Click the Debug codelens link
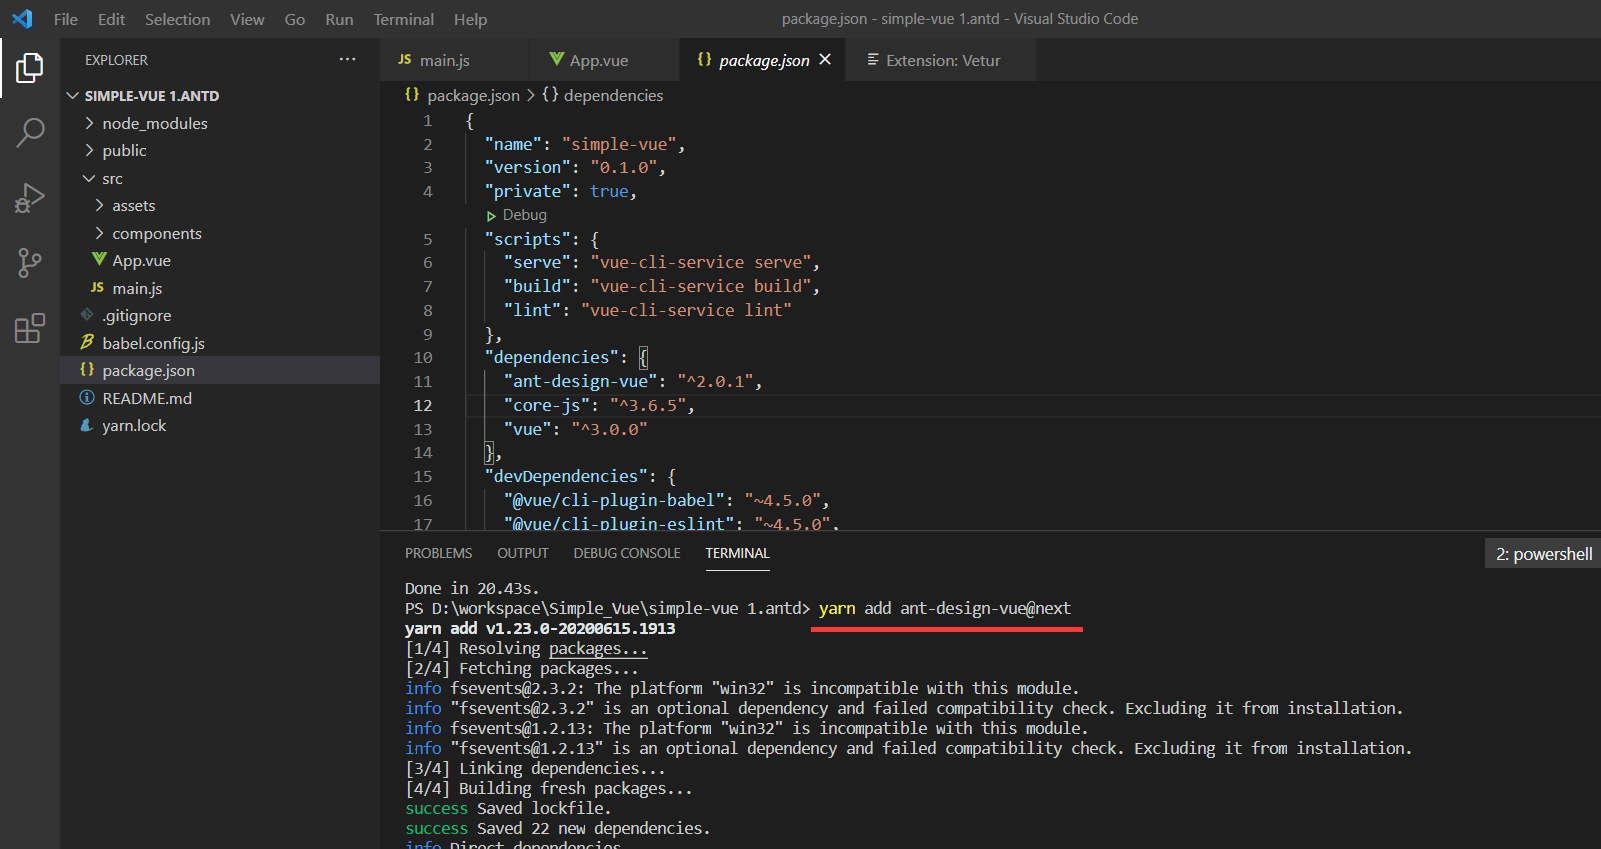This screenshot has height=849, width=1601. coord(524,215)
